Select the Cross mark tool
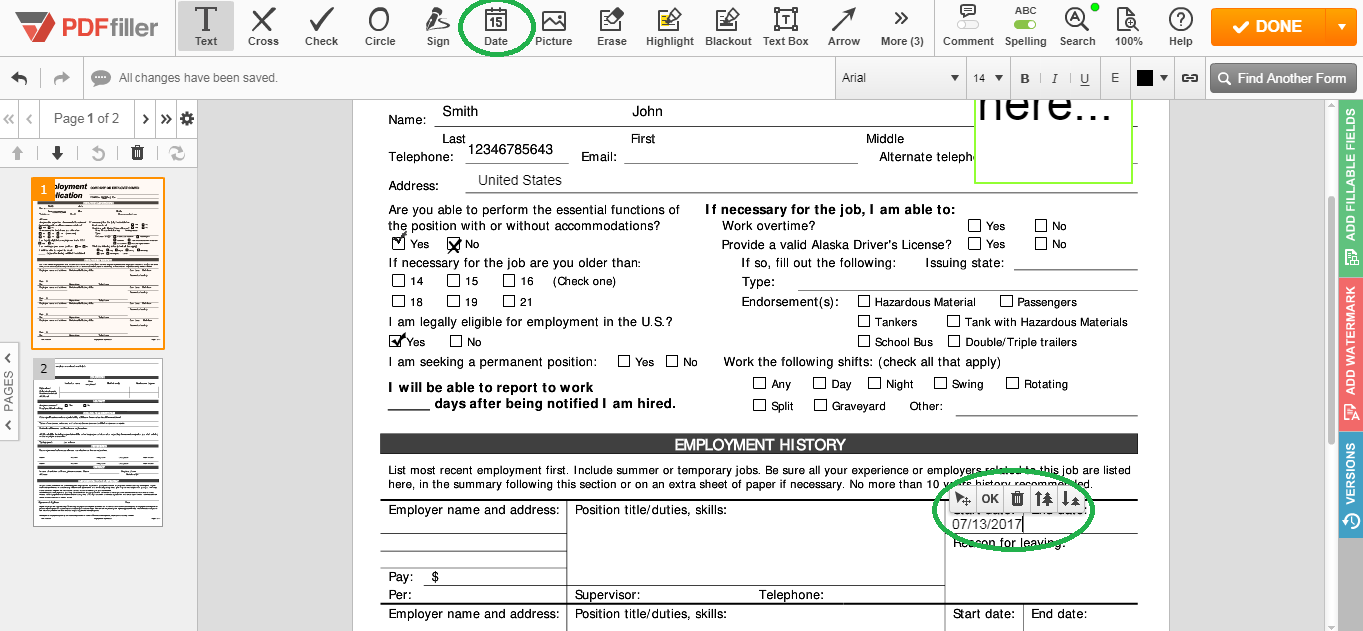Screen dimensions: 1363x631 coord(263,26)
